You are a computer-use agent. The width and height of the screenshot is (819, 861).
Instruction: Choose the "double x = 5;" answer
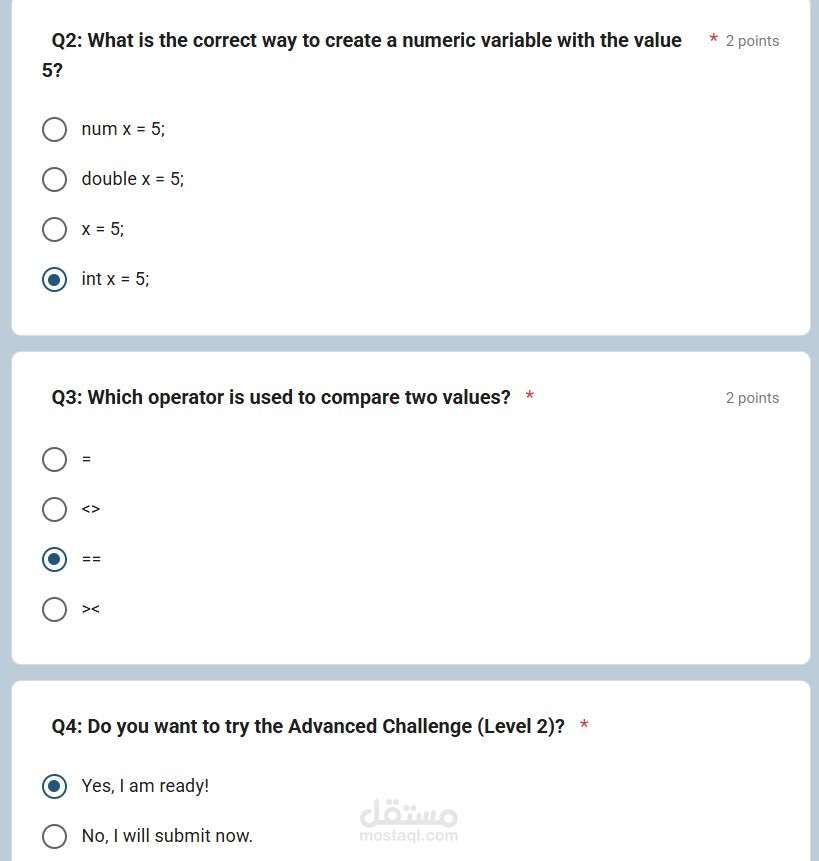coord(55,179)
